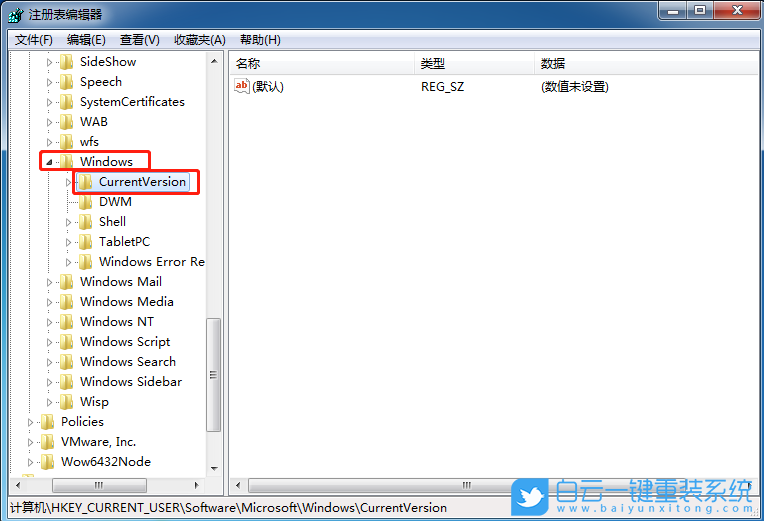Click the Policies folder icon
This screenshot has width=764, height=521.
pyautogui.click(x=47, y=422)
